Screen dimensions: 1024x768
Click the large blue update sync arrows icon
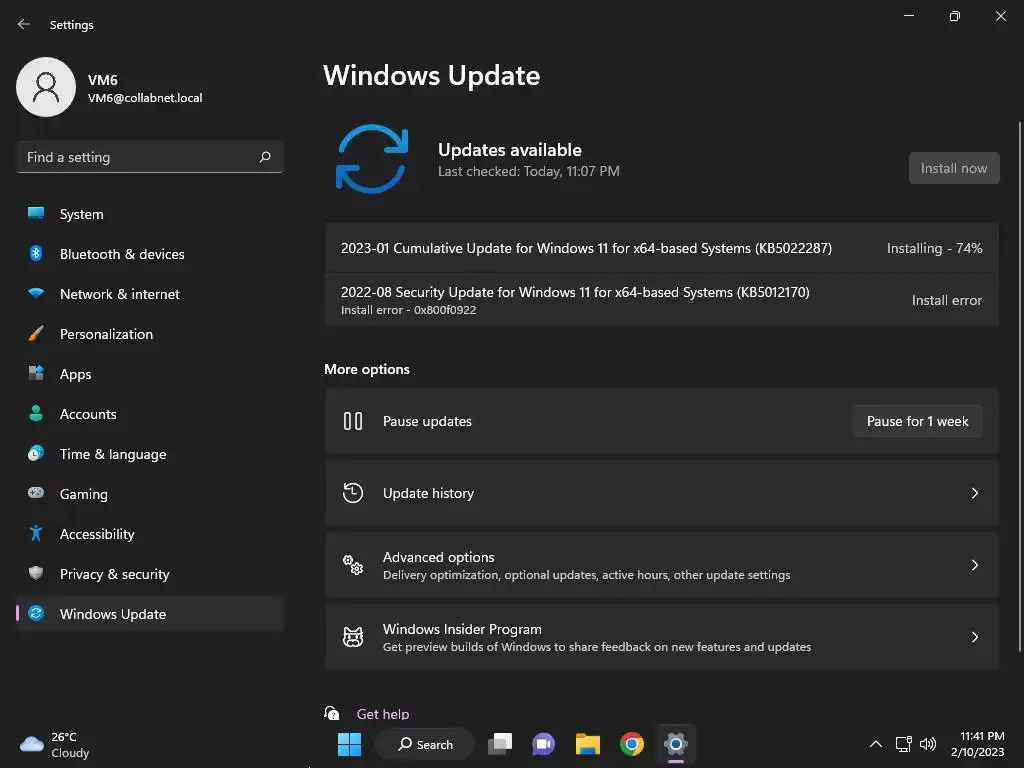coord(372,159)
